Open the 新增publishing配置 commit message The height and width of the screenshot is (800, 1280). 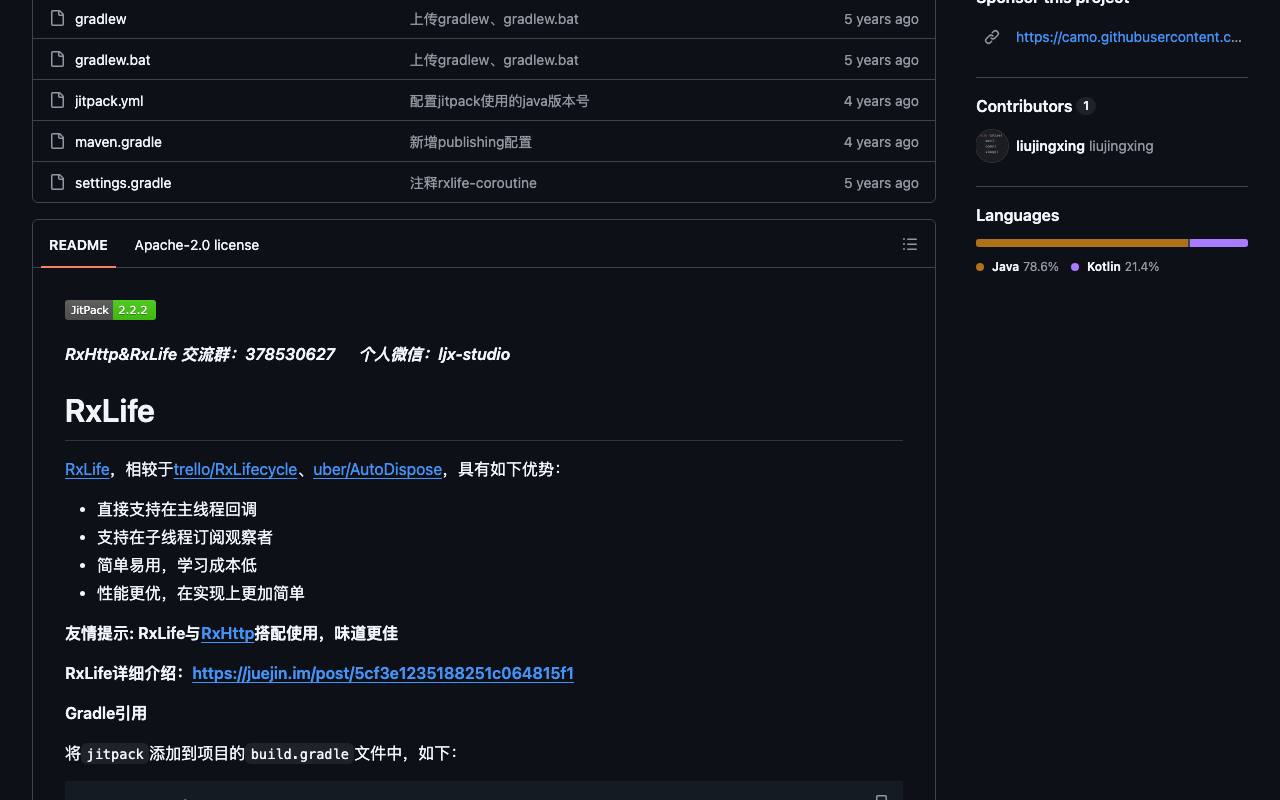tap(470, 142)
